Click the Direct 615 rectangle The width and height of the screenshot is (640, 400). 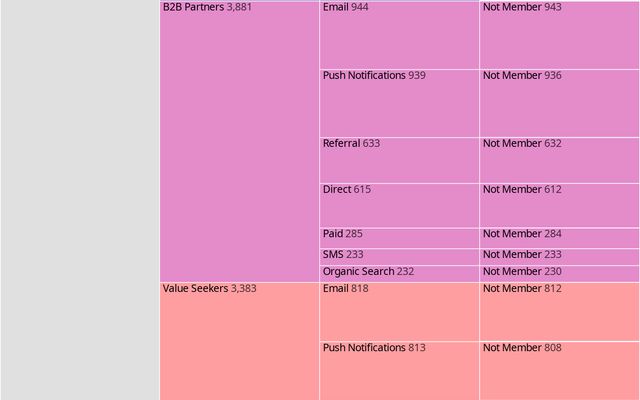point(399,205)
